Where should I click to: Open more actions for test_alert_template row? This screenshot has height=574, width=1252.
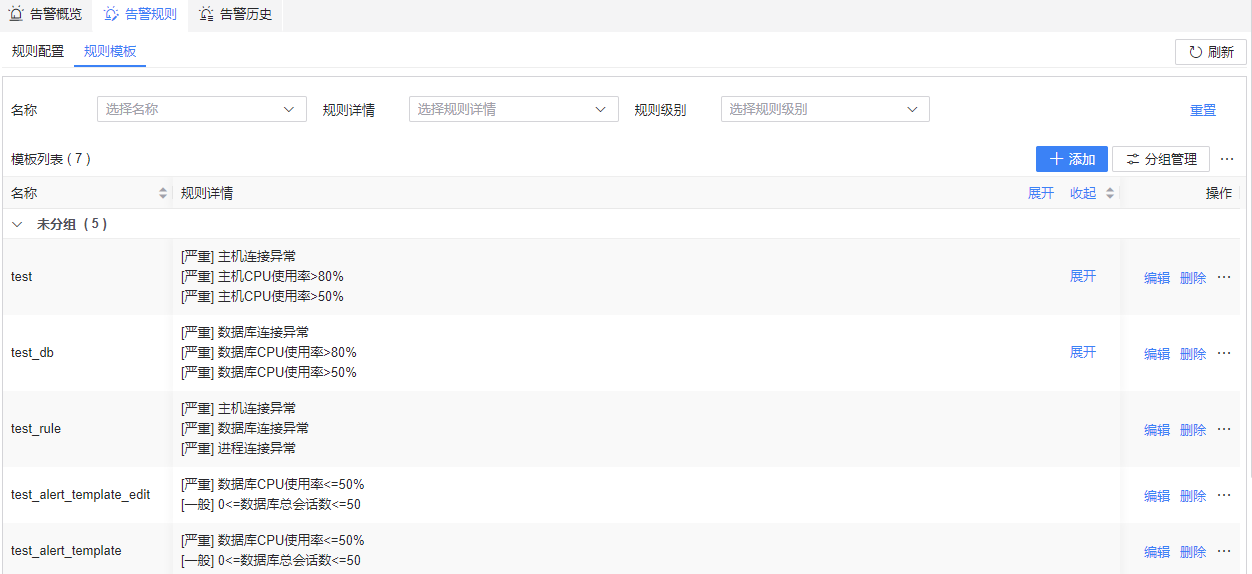click(x=1224, y=551)
